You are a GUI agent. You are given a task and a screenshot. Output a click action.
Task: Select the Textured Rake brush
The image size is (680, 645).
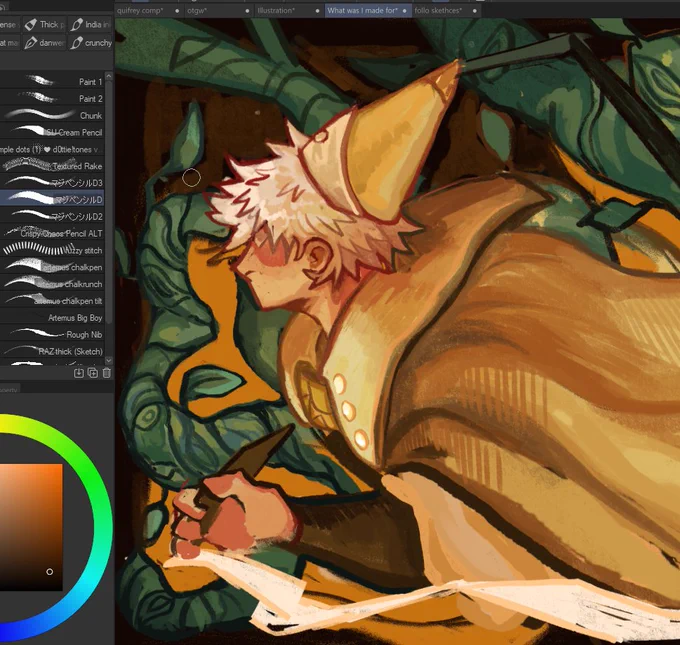tap(52, 166)
